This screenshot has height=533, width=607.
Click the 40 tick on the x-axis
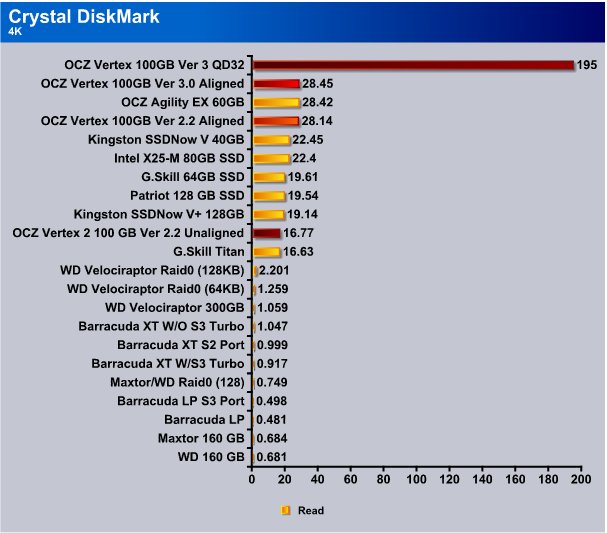pos(317,479)
